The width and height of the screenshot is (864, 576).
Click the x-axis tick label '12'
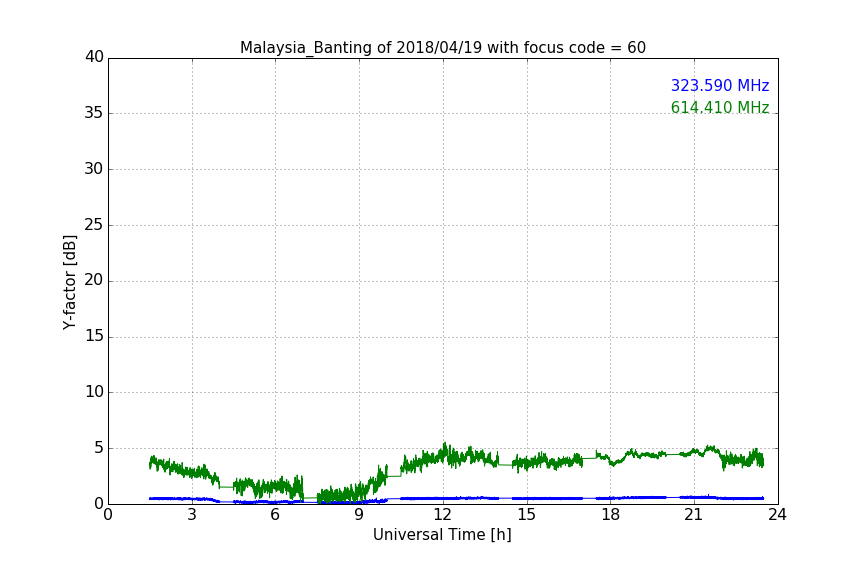(x=442, y=515)
